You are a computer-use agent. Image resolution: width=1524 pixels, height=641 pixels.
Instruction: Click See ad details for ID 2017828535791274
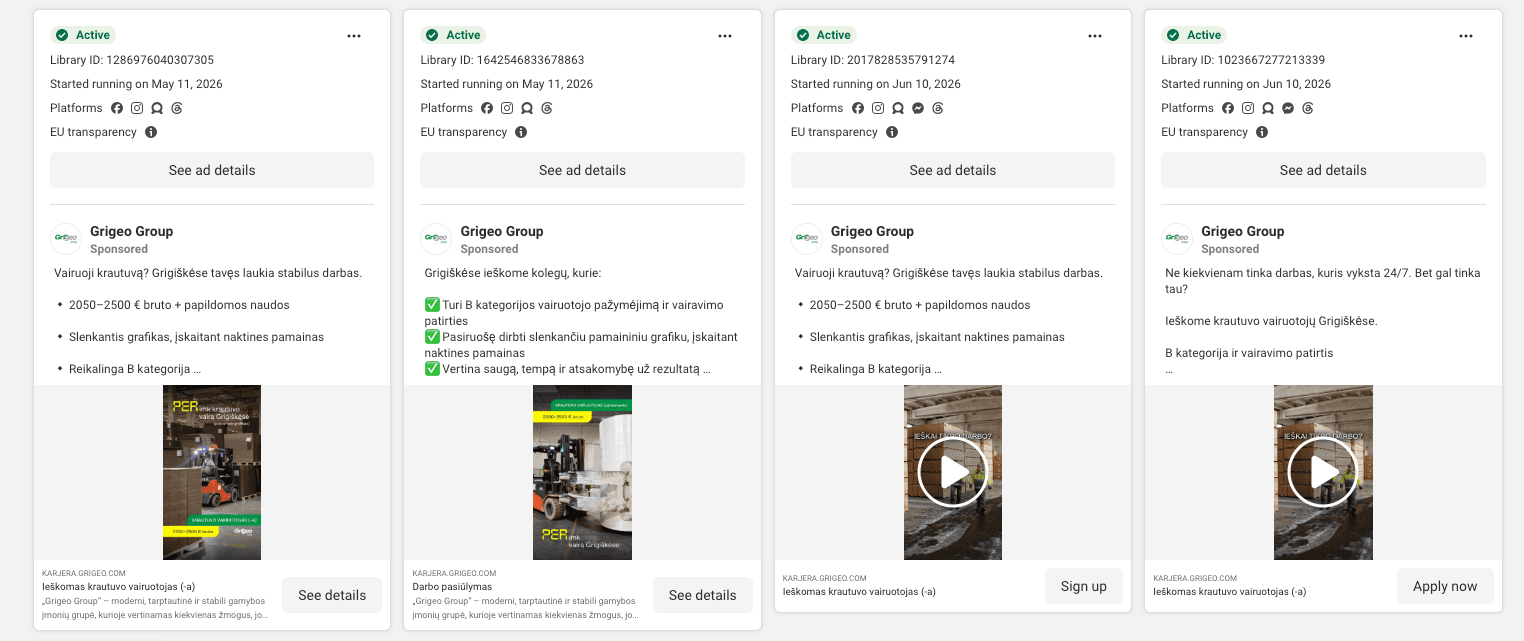(x=953, y=170)
